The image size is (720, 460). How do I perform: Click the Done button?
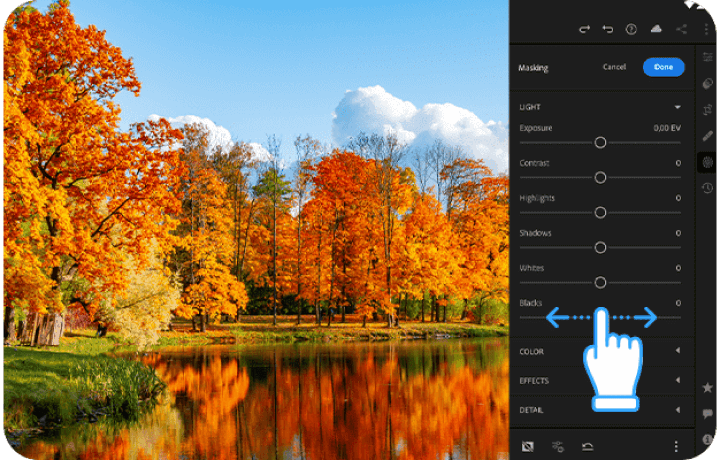click(x=663, y=67)
